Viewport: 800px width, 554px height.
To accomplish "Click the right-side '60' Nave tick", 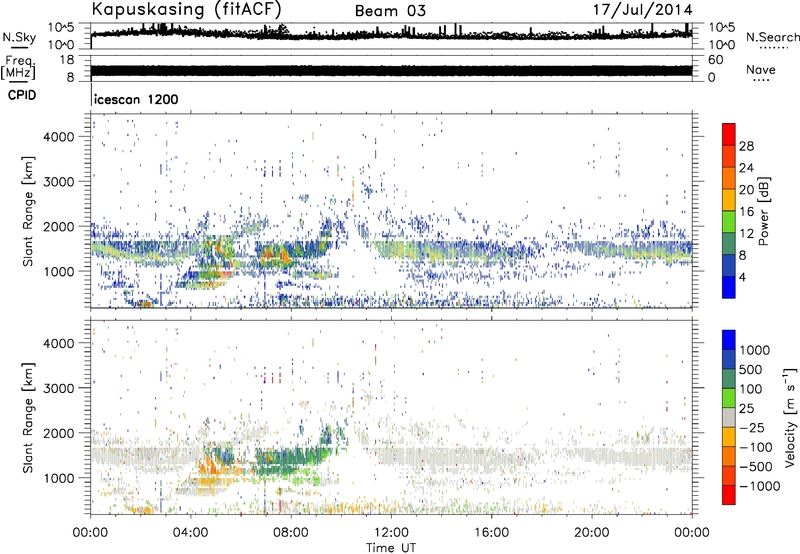I will [716, 60].
